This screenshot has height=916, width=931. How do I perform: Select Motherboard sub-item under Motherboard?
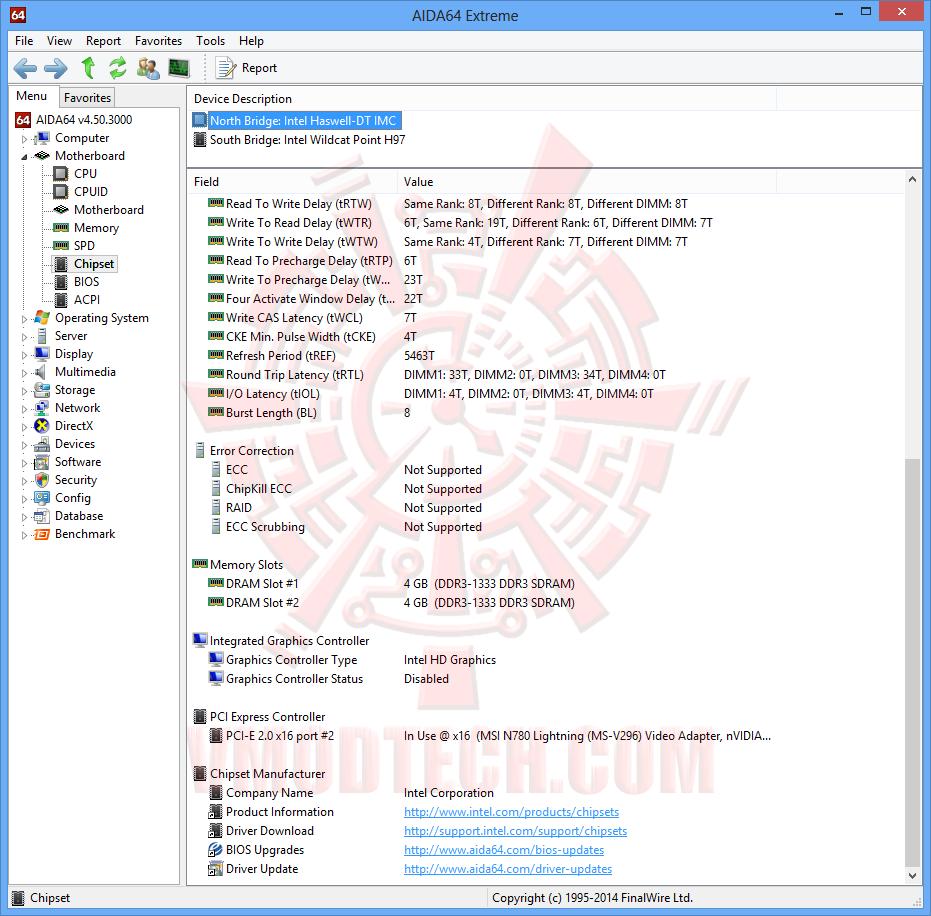pyautogui.click(x=109, y=210)
